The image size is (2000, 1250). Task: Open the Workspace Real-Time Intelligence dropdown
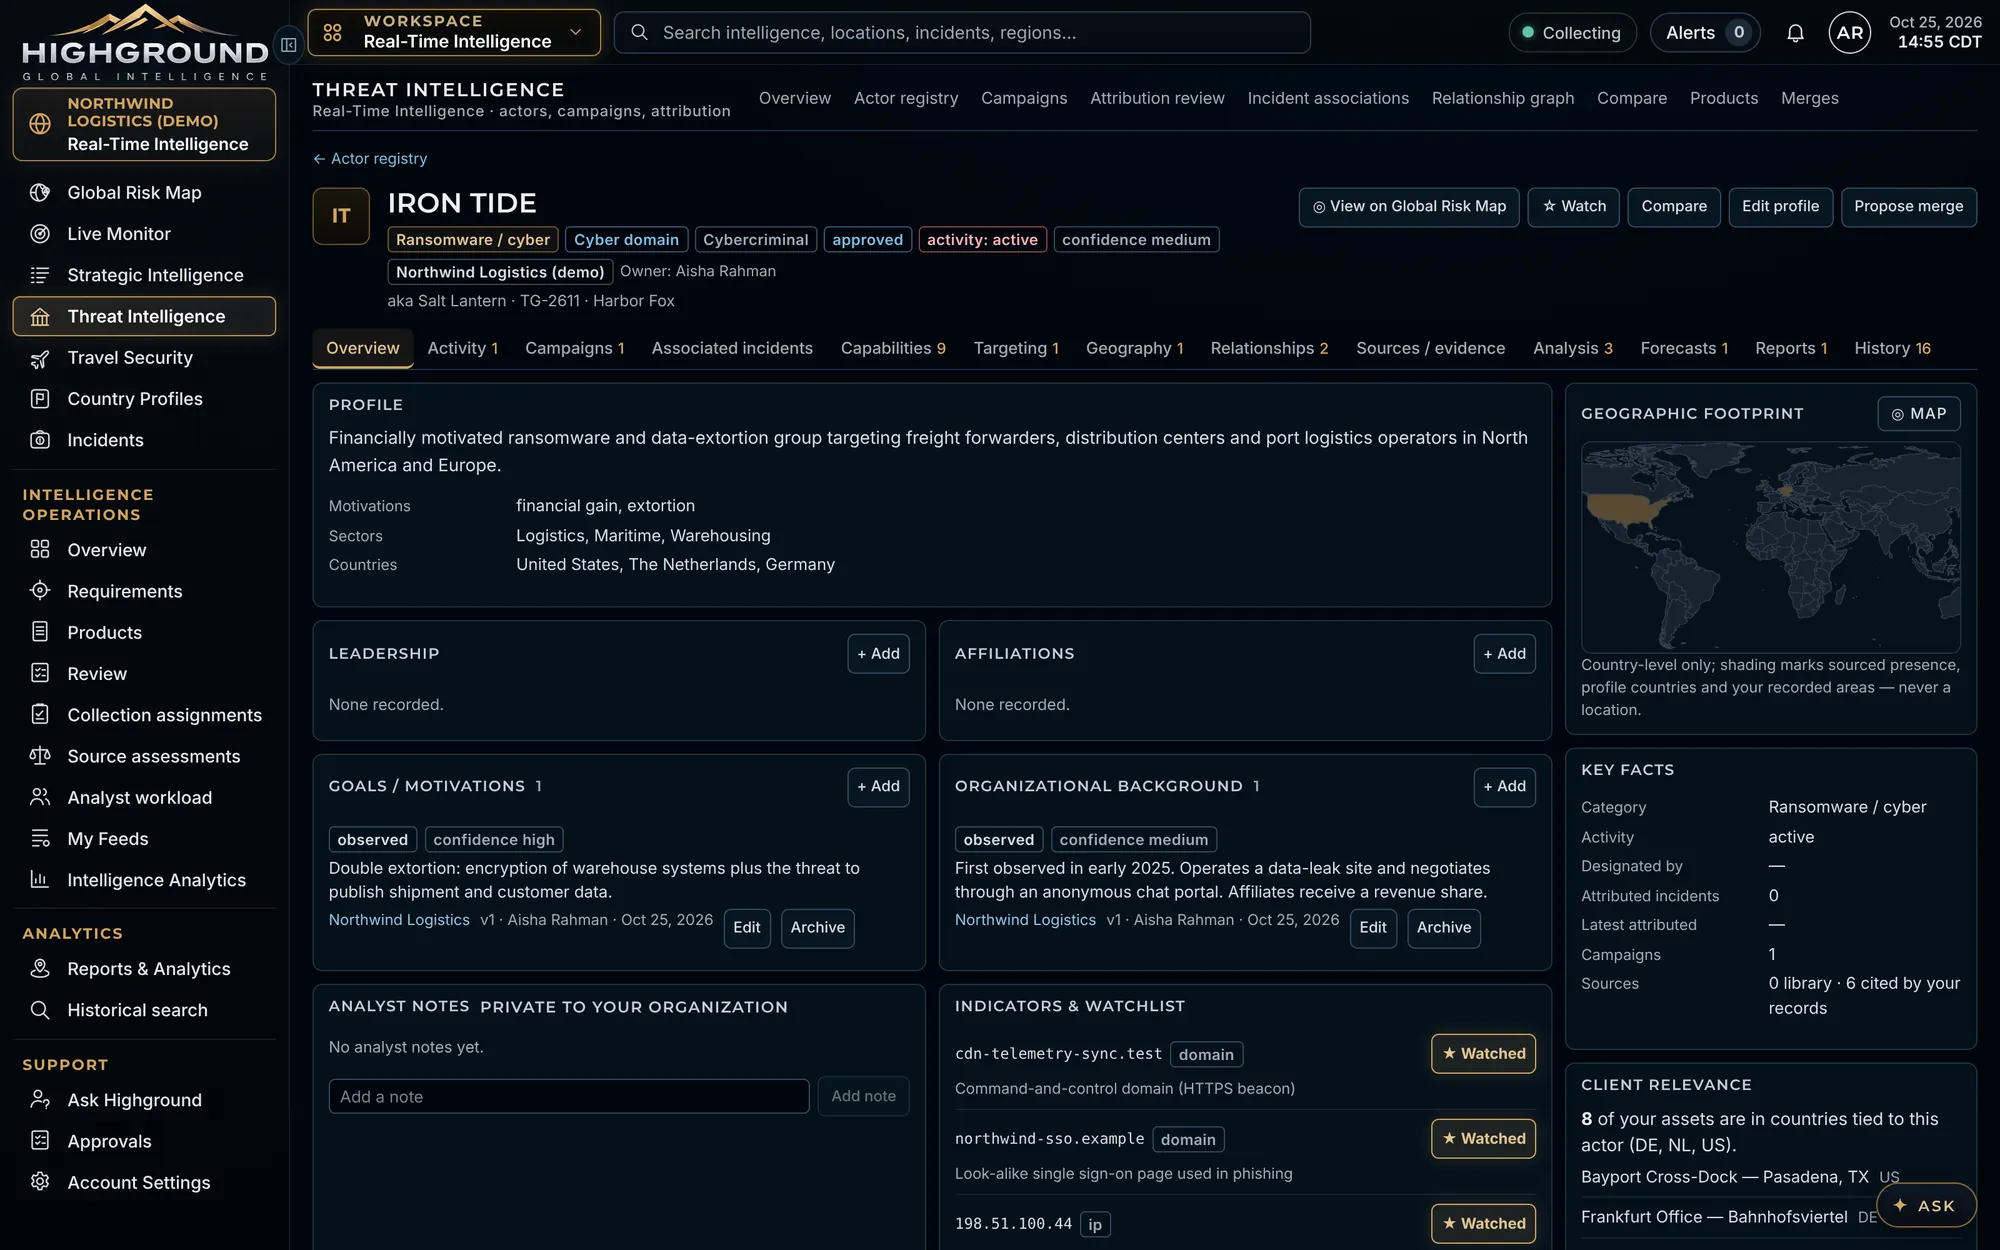point(454,33)
